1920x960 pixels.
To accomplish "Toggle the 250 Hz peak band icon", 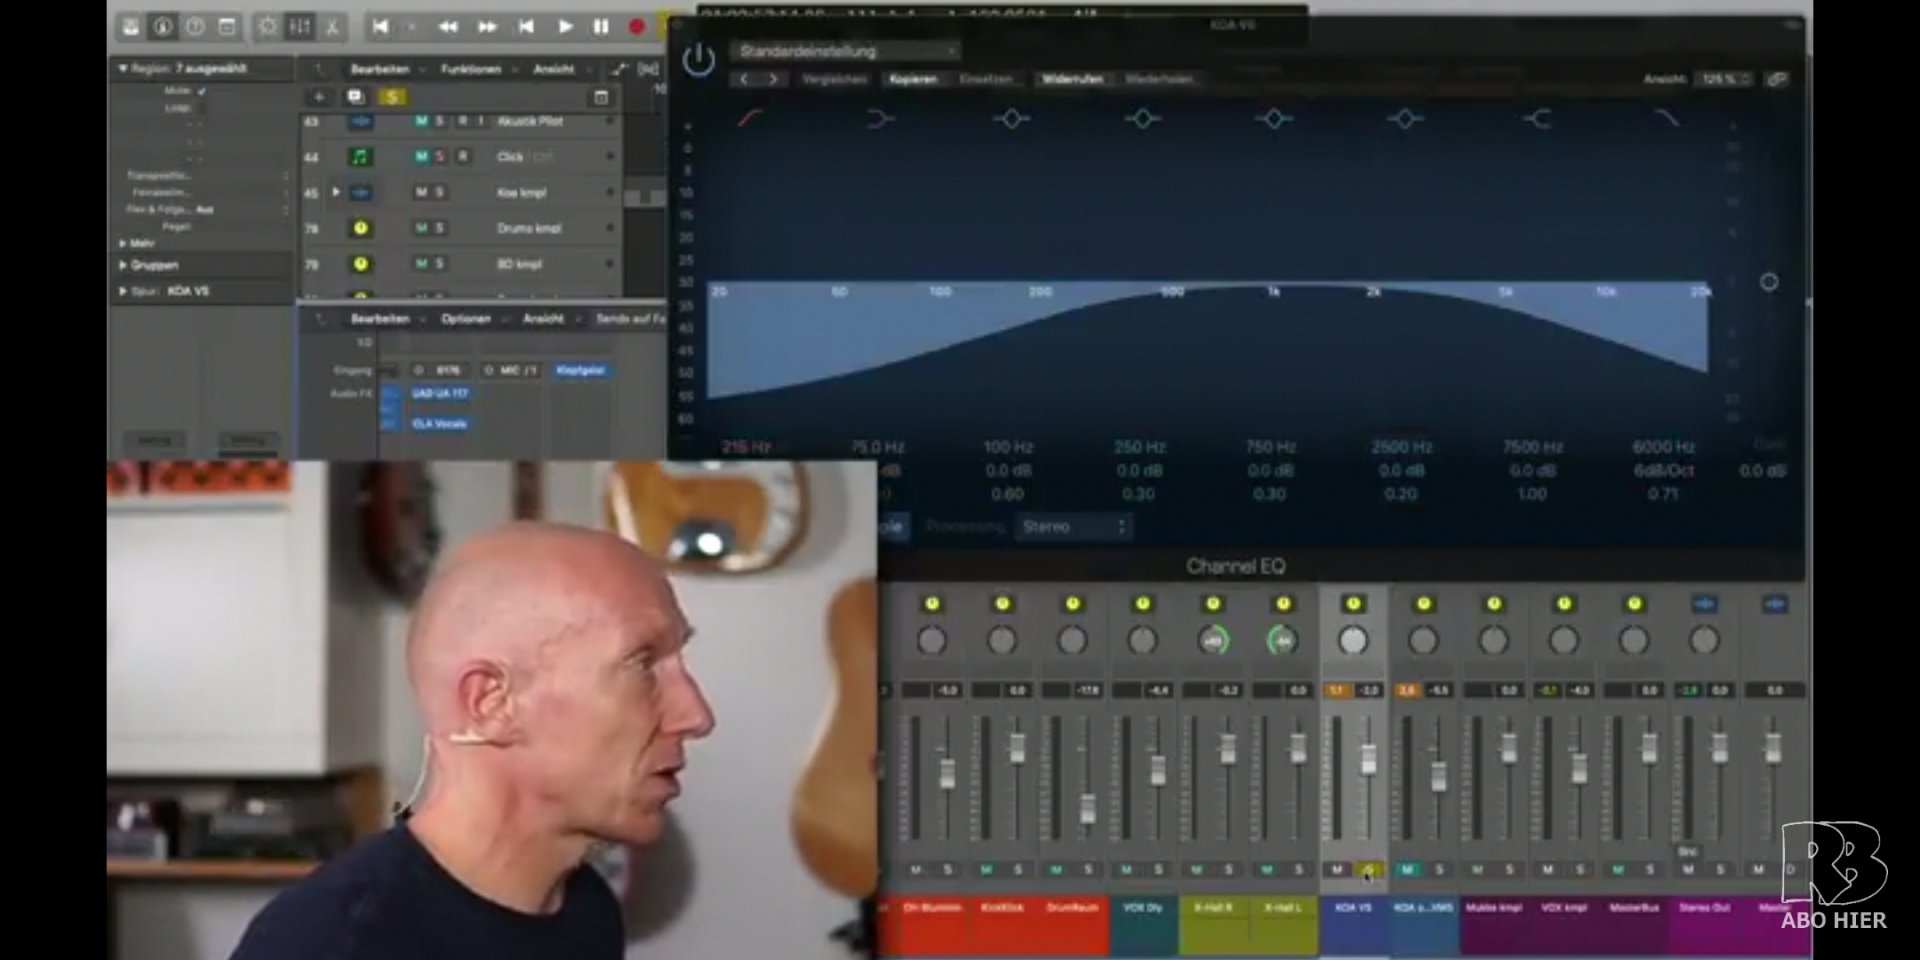I will 1142,119.
